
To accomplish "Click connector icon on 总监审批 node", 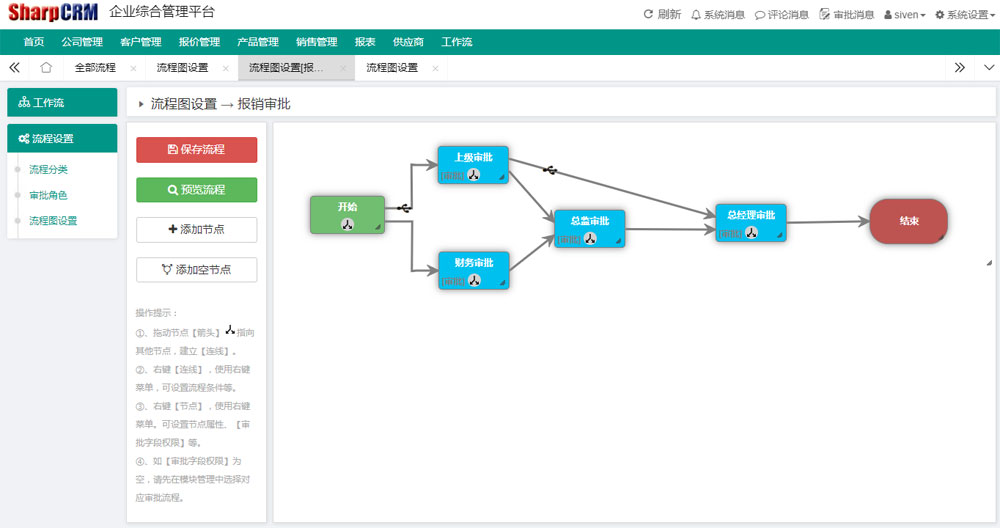I will [590, 239].
